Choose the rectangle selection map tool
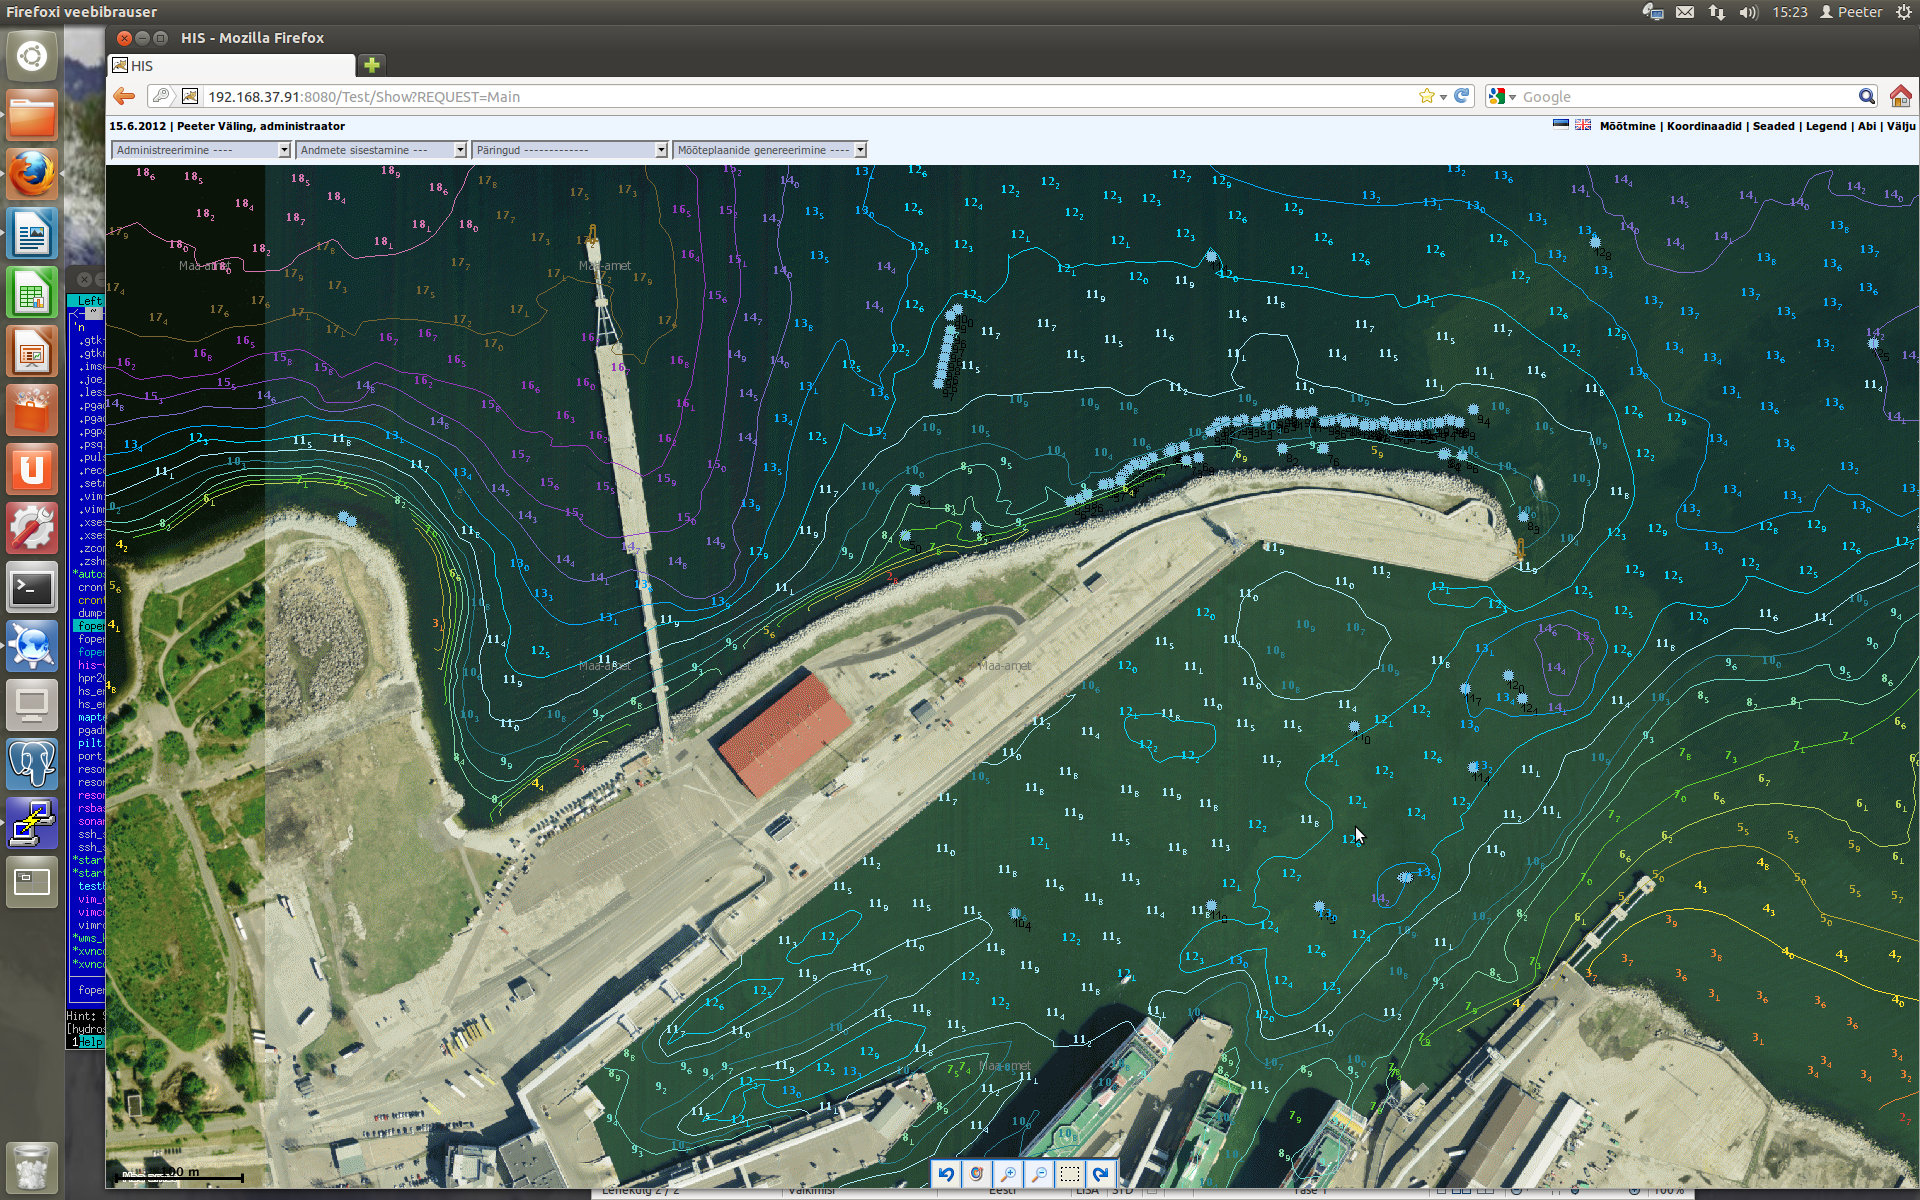The image size is (1920, 1200). pos(1070,1174)
